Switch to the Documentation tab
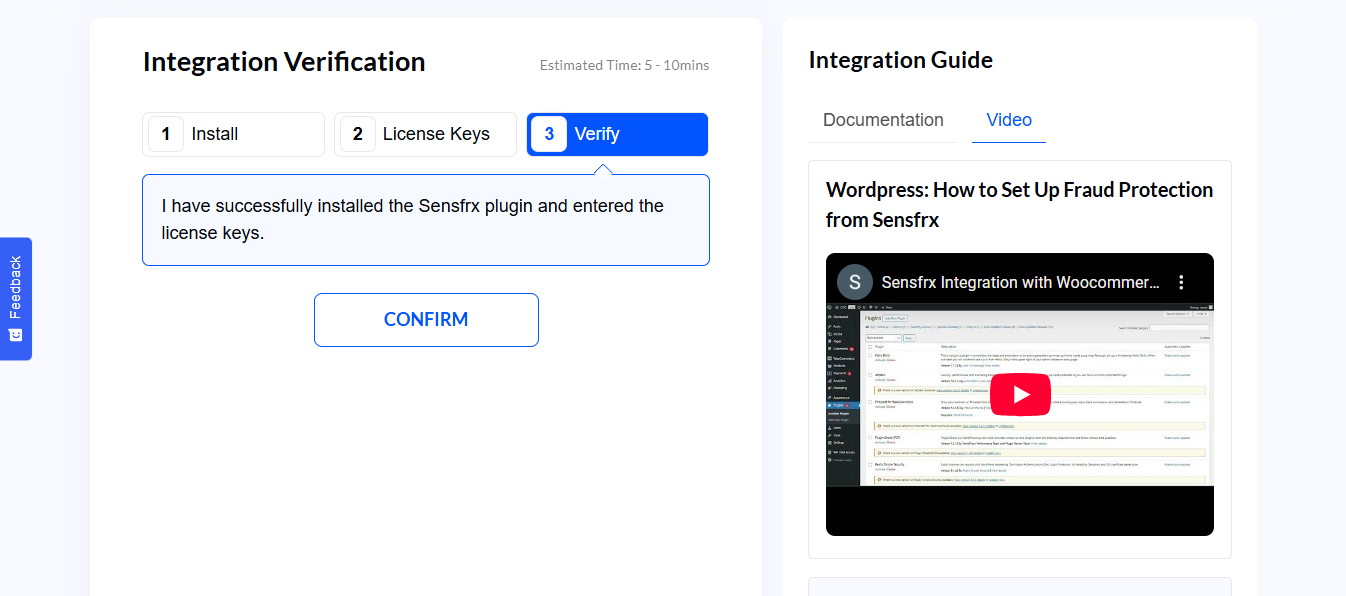Image resolution: width=1346 pixels, height=596 pixels. 883,120
